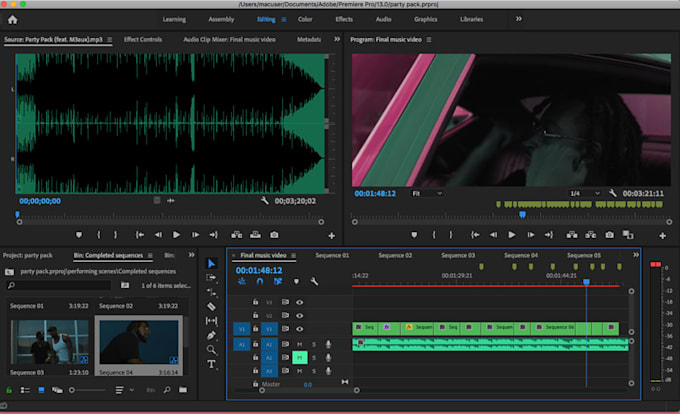Screen dimensions: 680x414
Task: Click timeline timecode 00:01:48:12
Action: [x=259, y=270]
